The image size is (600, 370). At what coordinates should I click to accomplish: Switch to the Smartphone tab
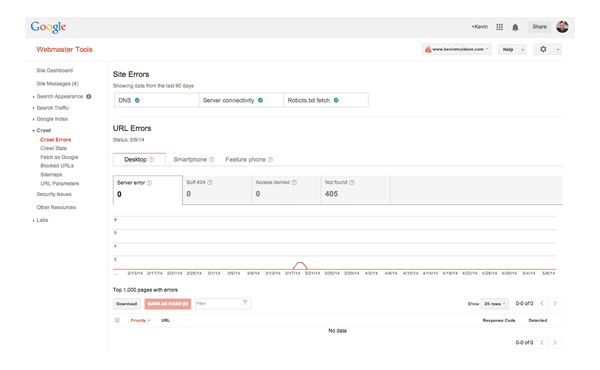tap(194, 160)
